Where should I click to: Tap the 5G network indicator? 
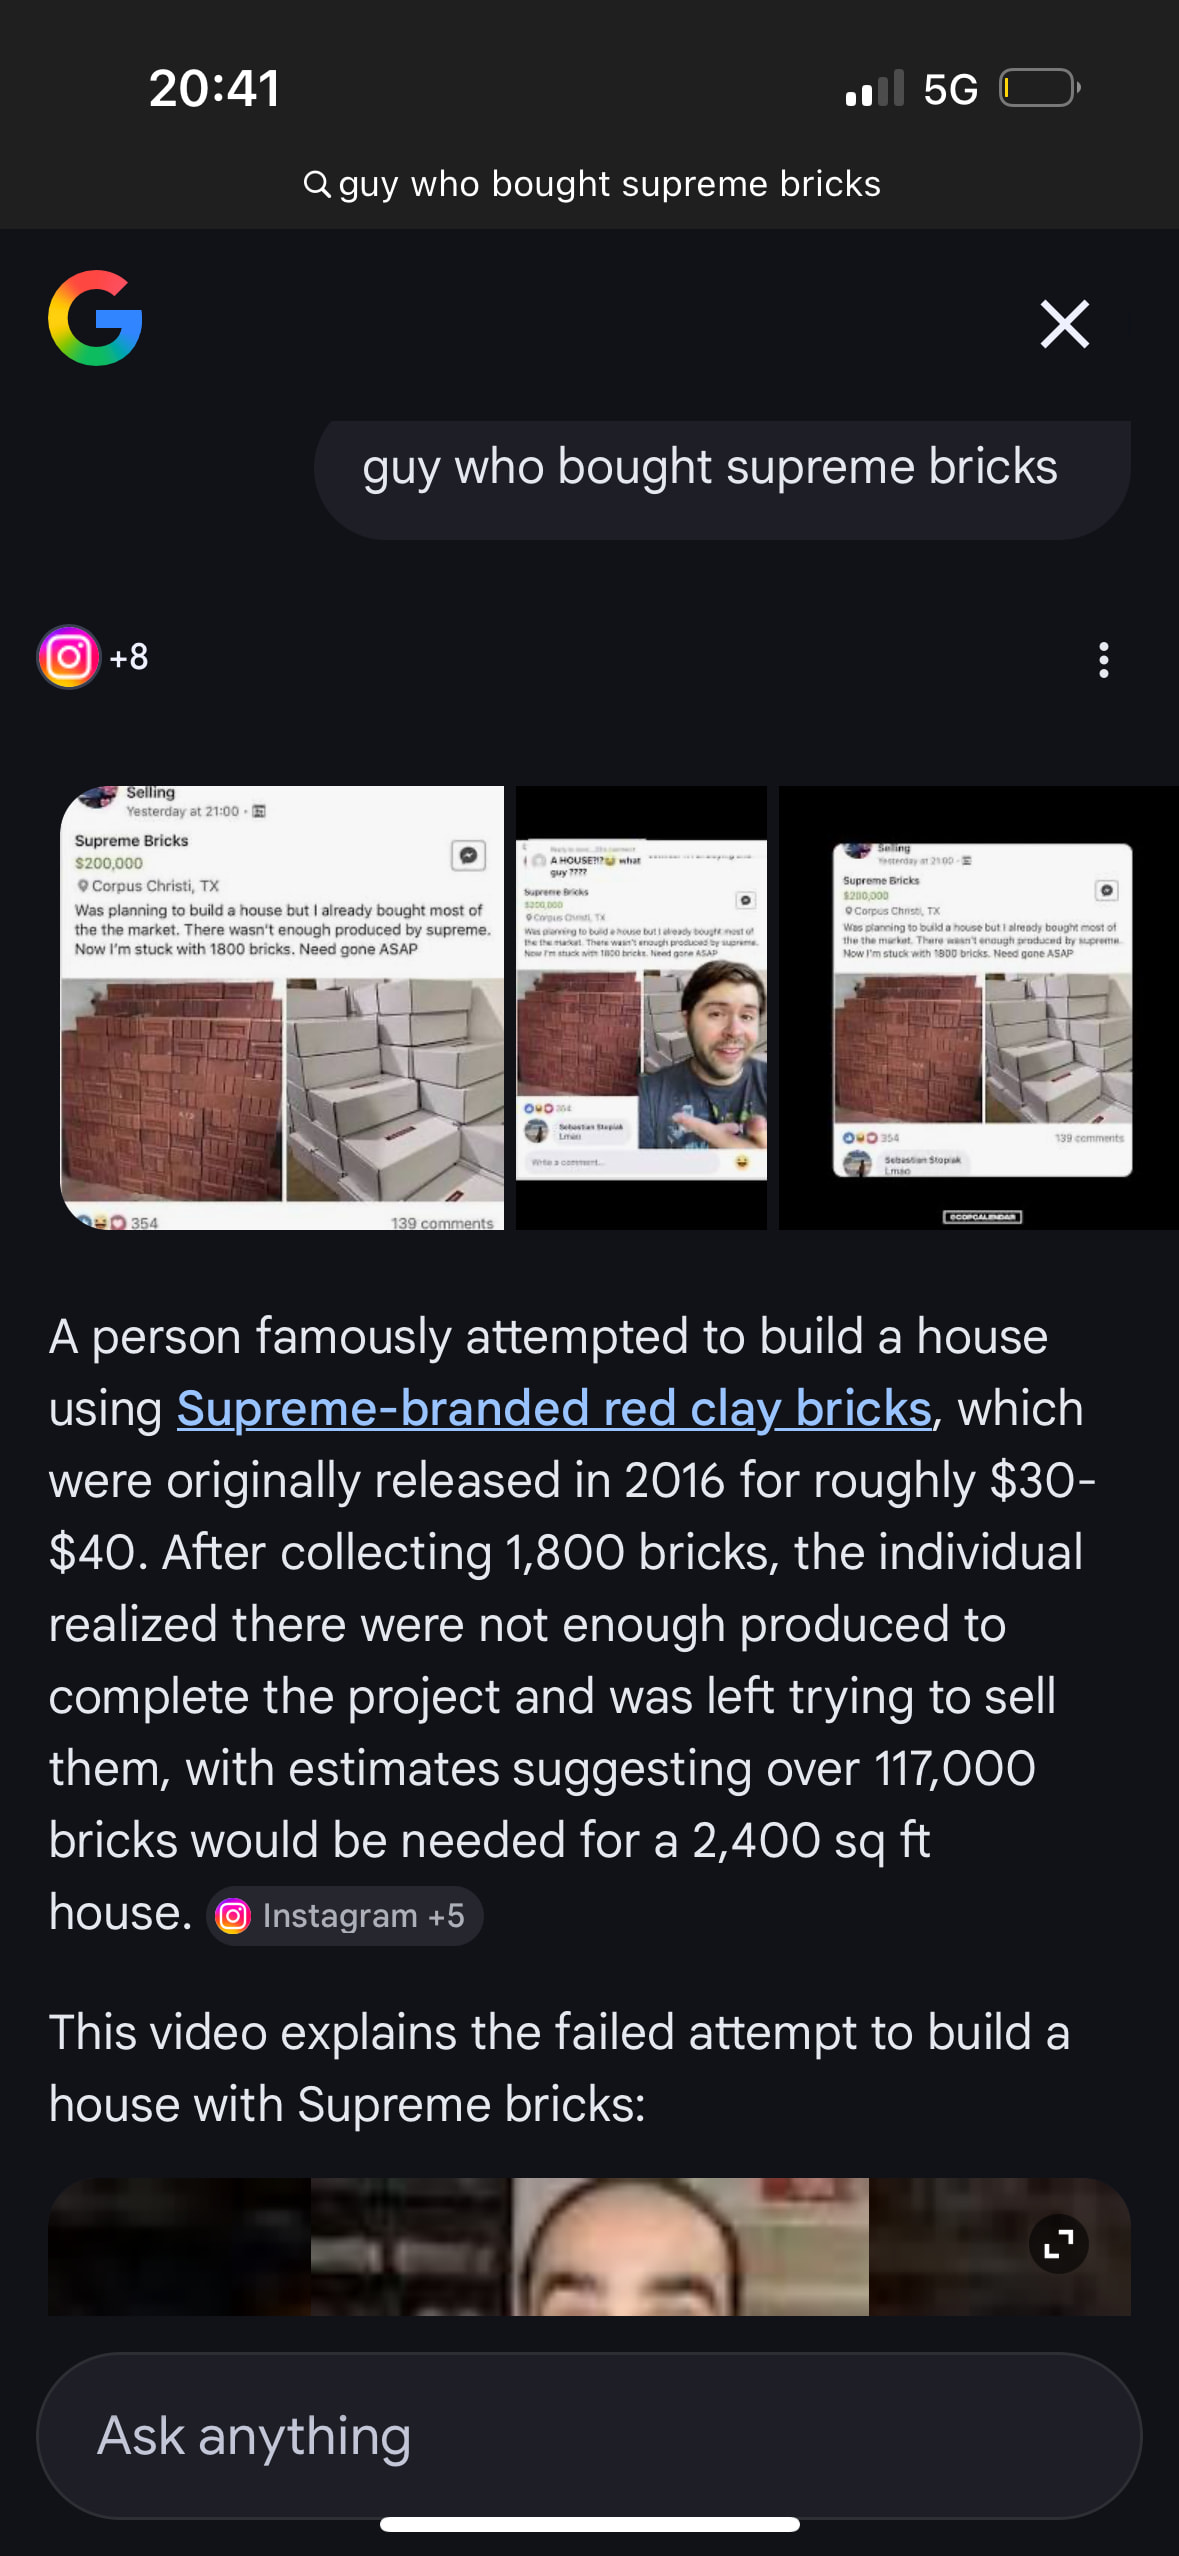pos(950,89)
